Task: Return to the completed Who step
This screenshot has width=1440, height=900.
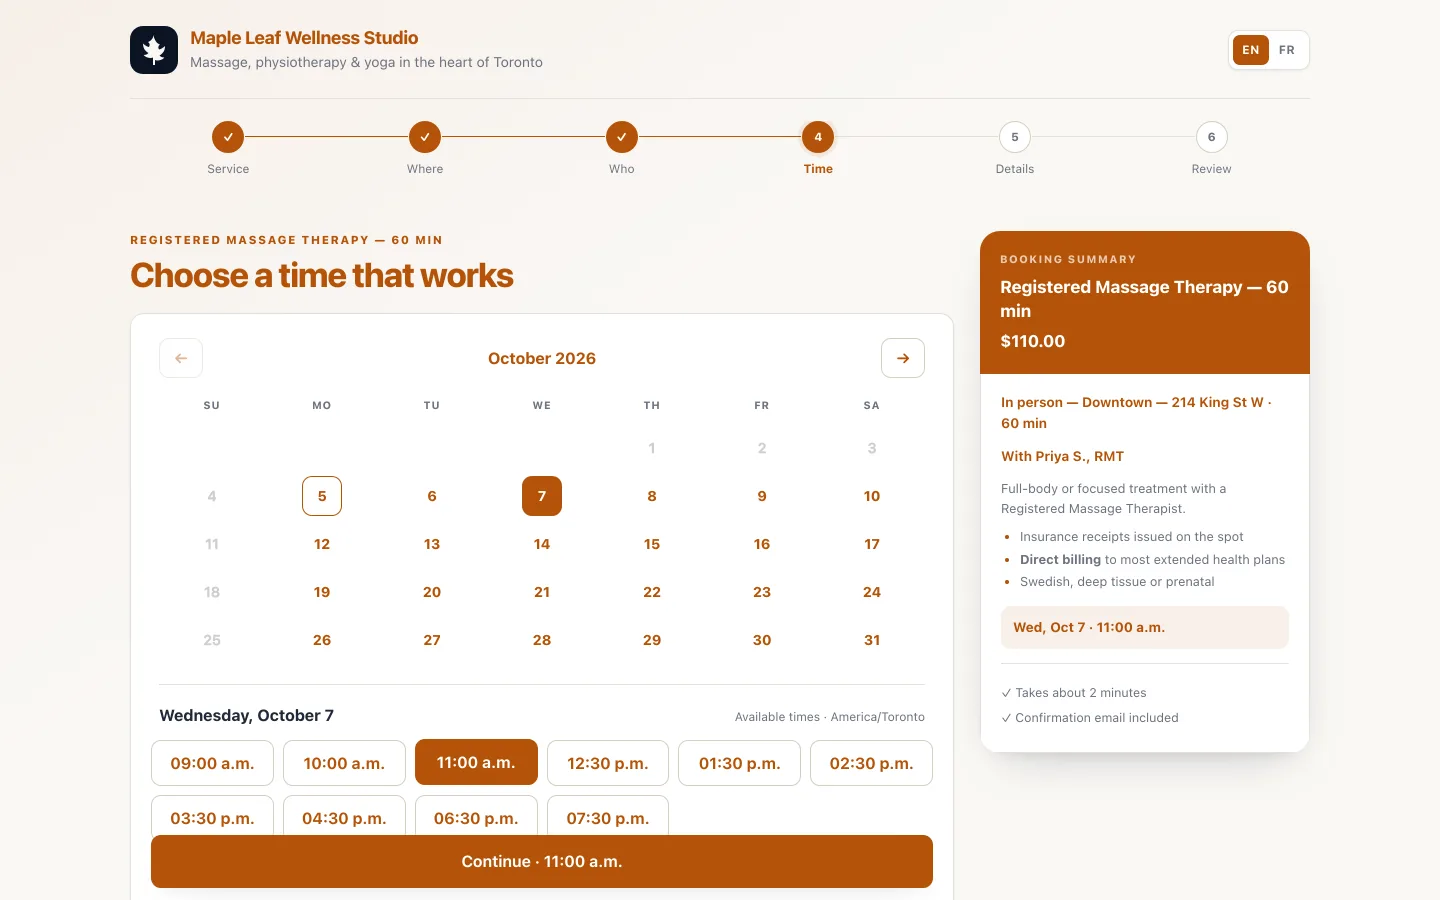Action: pyautogui.click(x=622, y=137)
